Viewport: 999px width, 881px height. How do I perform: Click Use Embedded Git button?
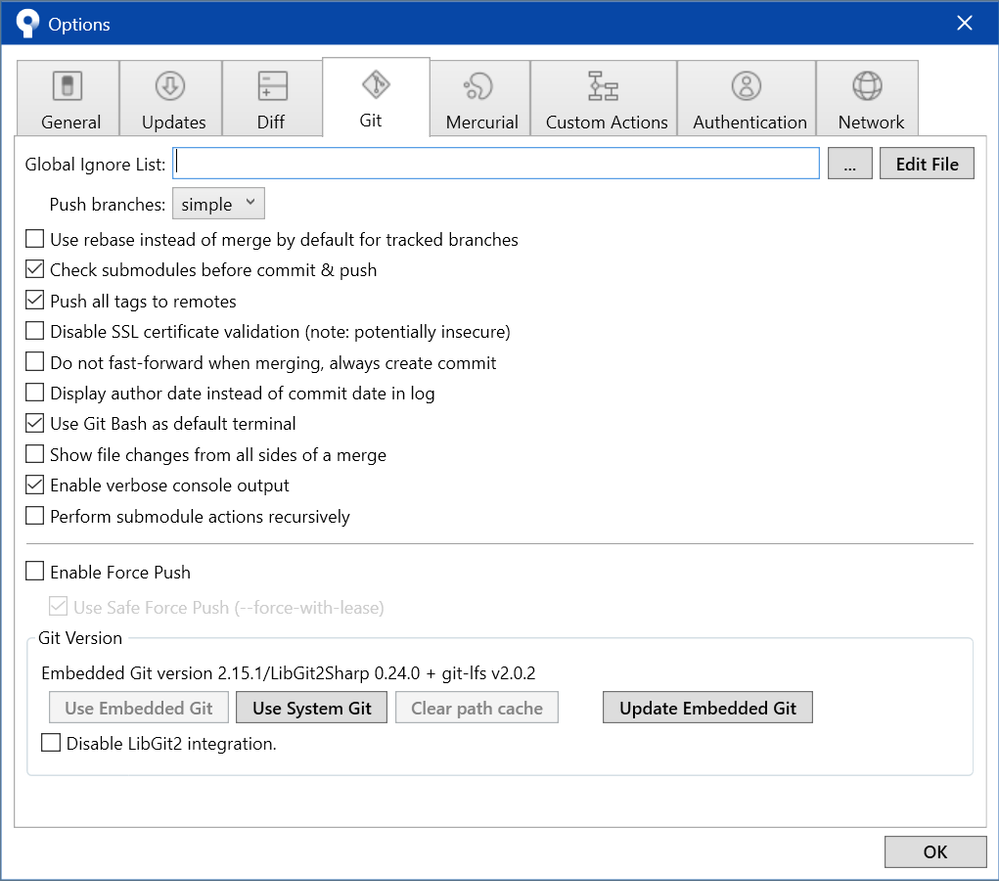coord(139,707)
